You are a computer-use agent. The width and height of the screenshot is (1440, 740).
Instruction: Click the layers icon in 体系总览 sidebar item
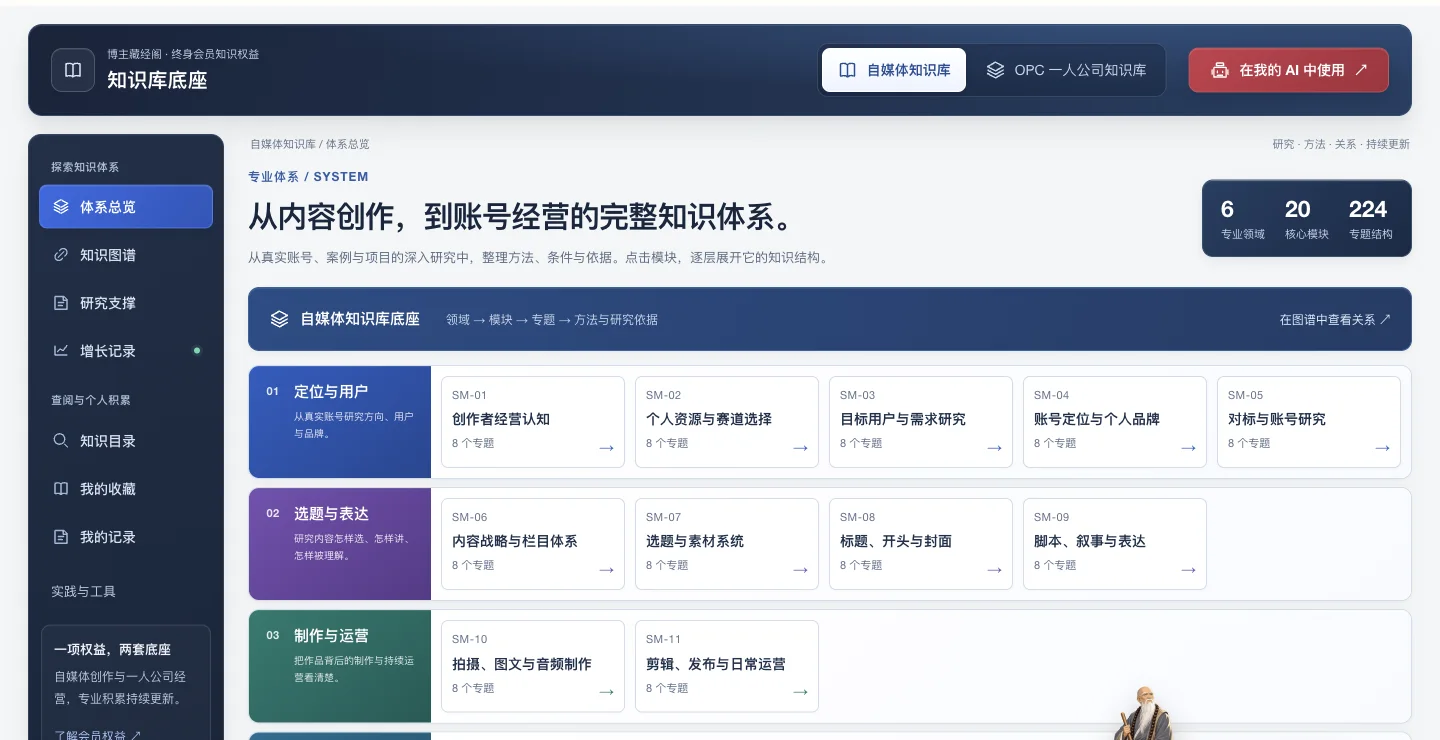tap(61, 207)
